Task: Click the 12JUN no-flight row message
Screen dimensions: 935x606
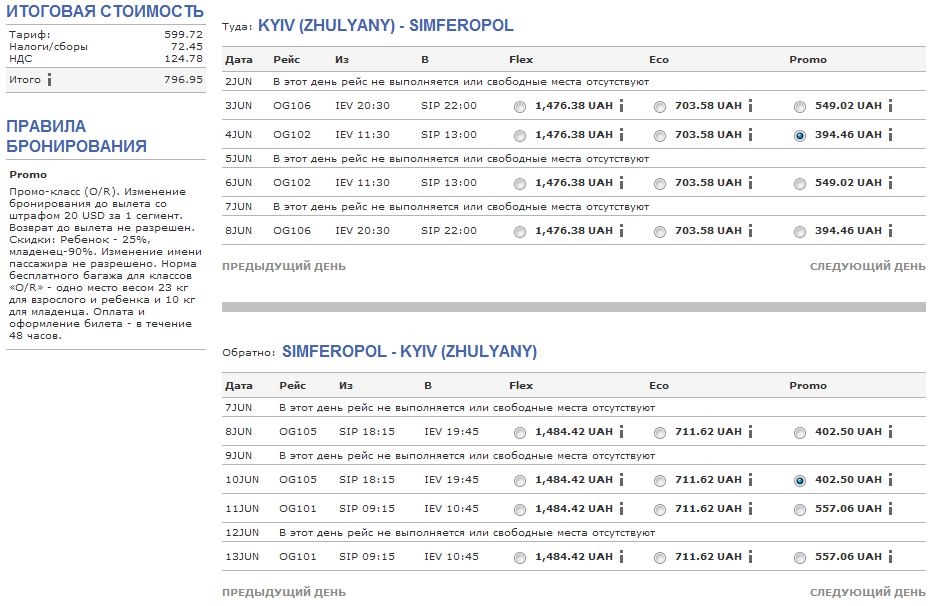Action: 467,533
